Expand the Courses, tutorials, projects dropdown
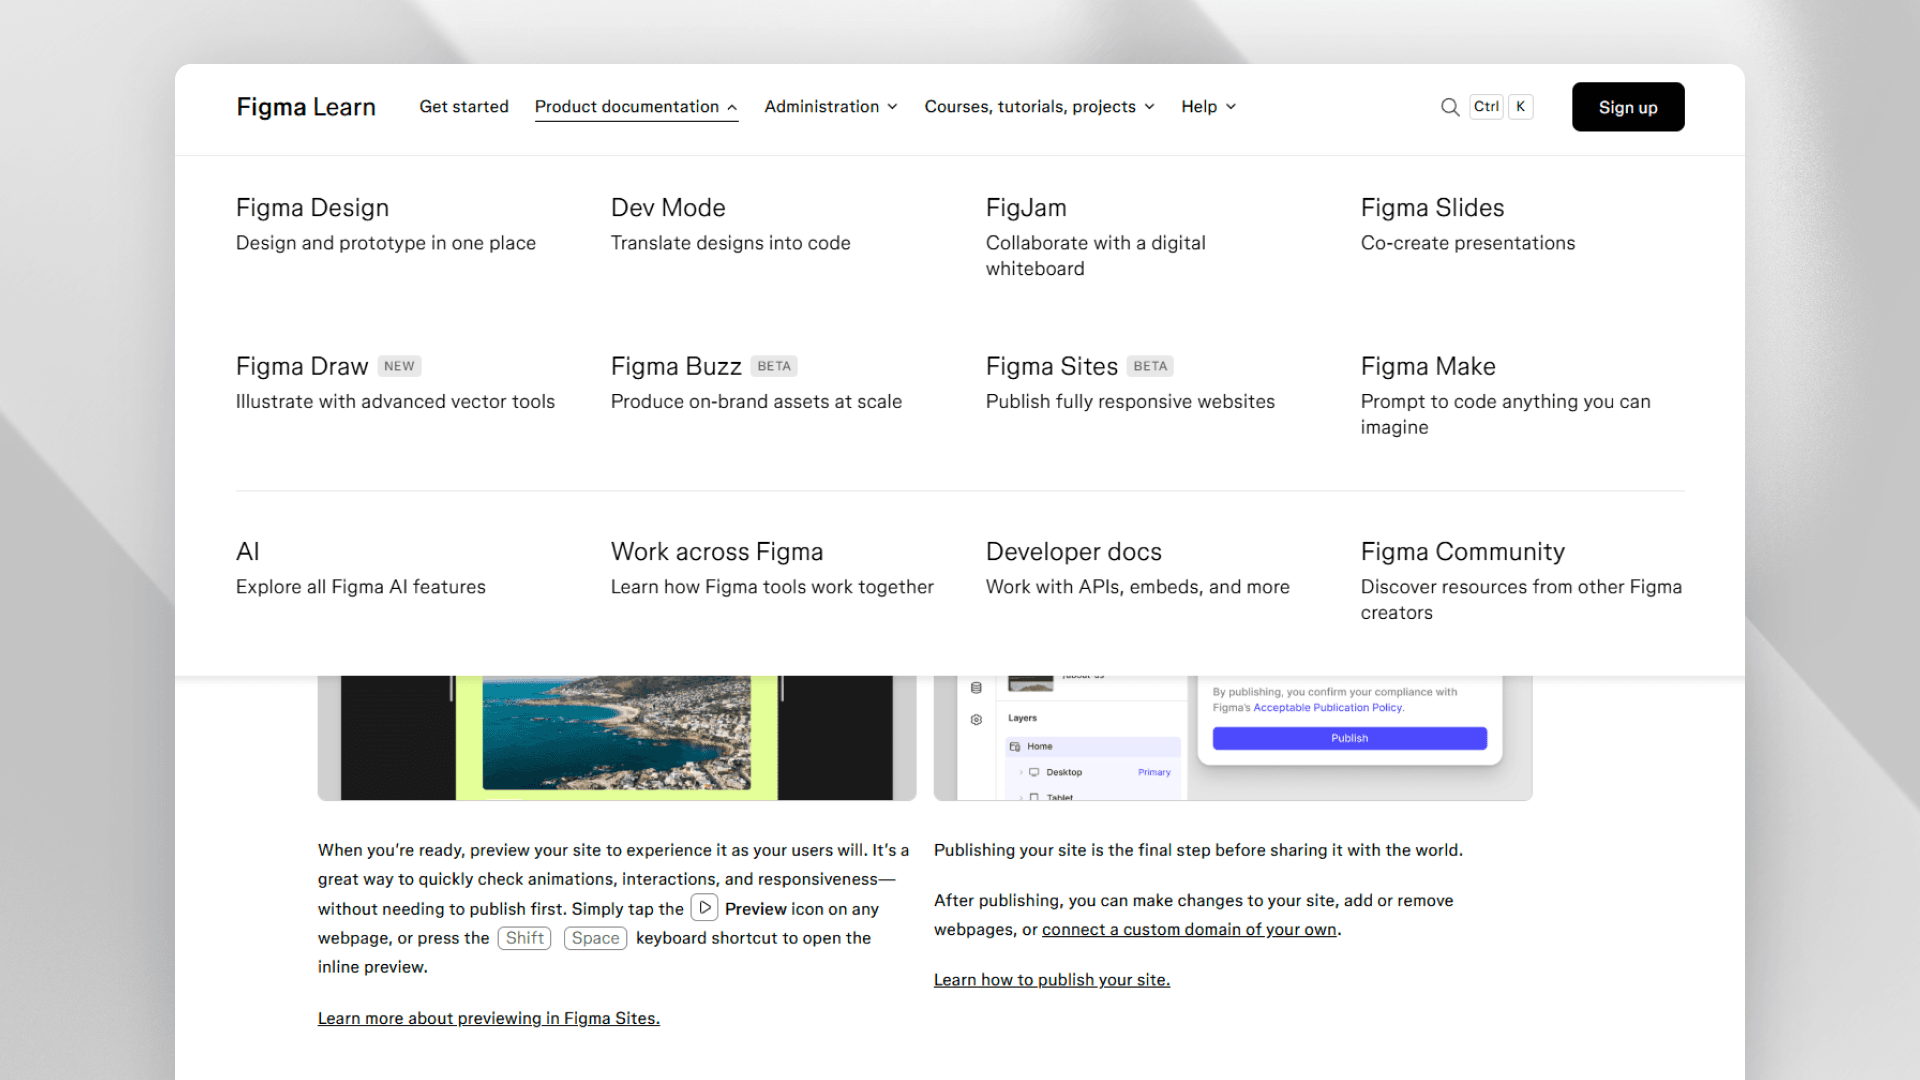Screen dimensions: 1920x1080 click(x=1038, y=107)
